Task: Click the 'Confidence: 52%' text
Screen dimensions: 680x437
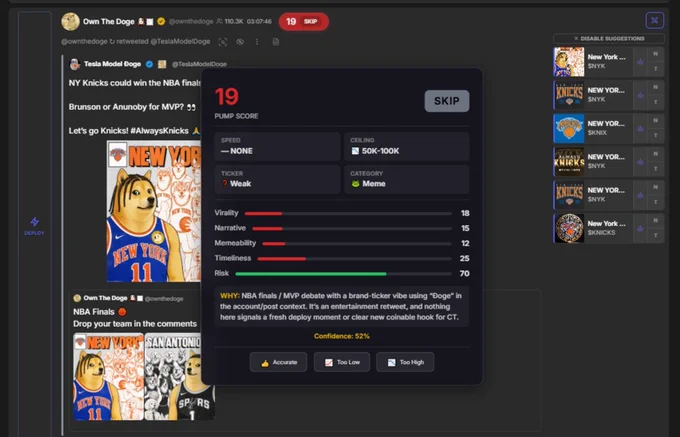Action: tap(342, 336)
